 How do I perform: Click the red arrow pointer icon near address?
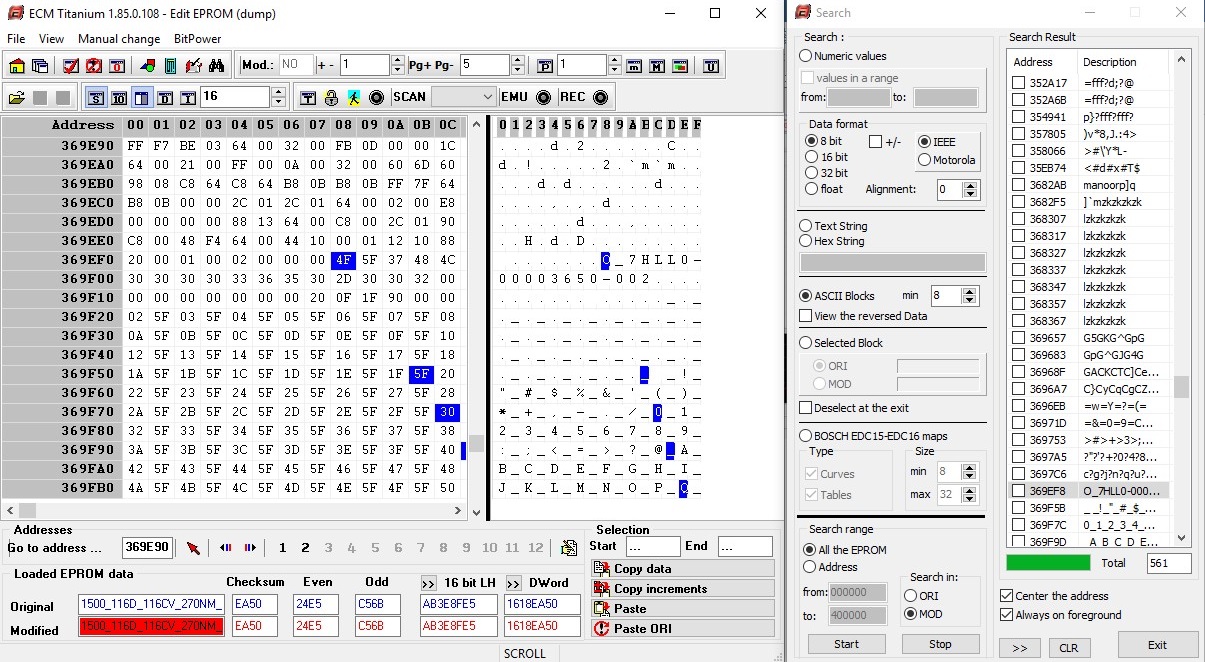point(193,548)
